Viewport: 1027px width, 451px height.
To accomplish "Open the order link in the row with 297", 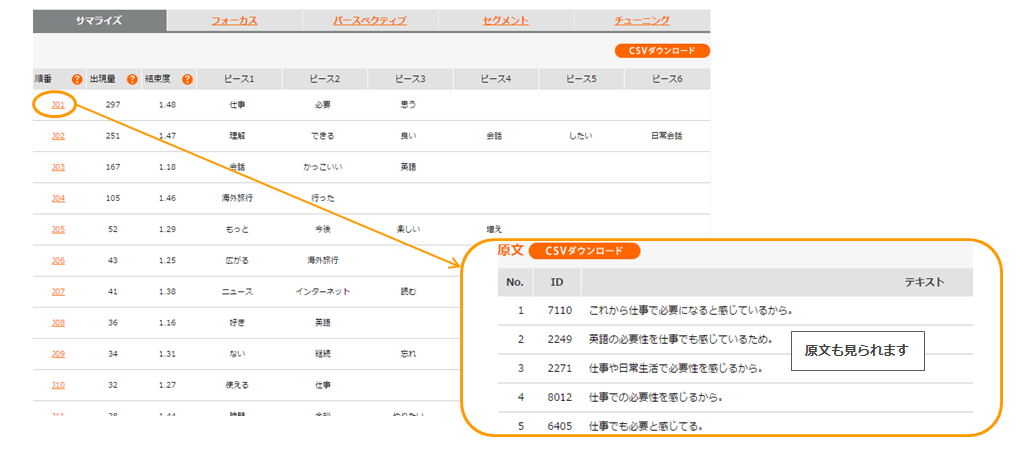I will point(58,104).
